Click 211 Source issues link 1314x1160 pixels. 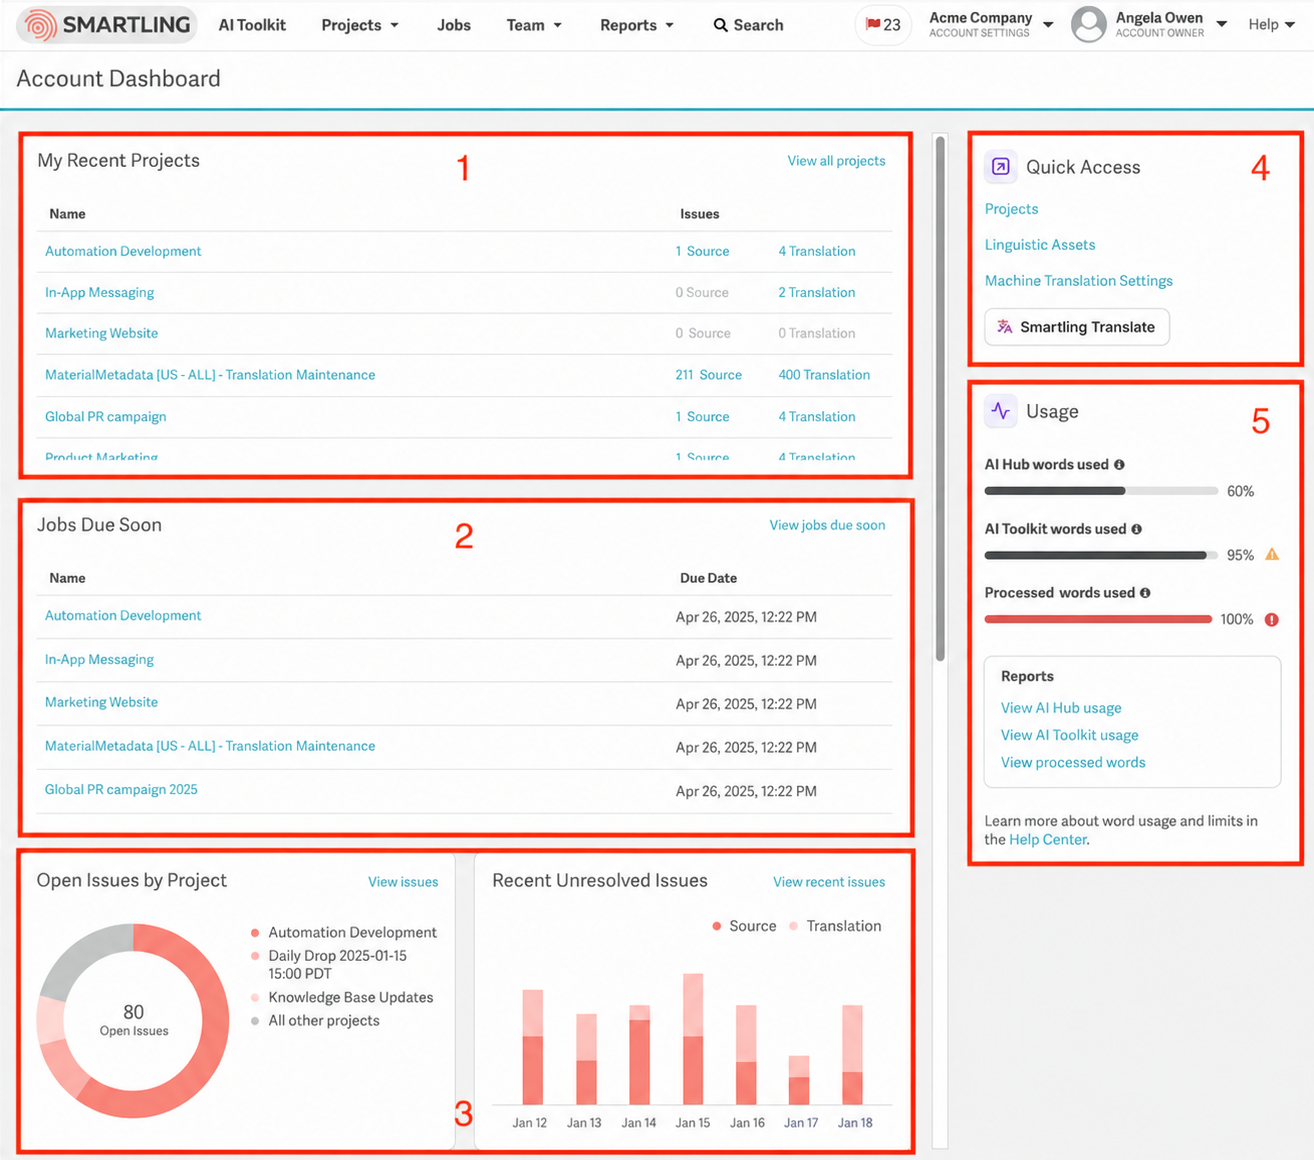[x=708, y=375]
